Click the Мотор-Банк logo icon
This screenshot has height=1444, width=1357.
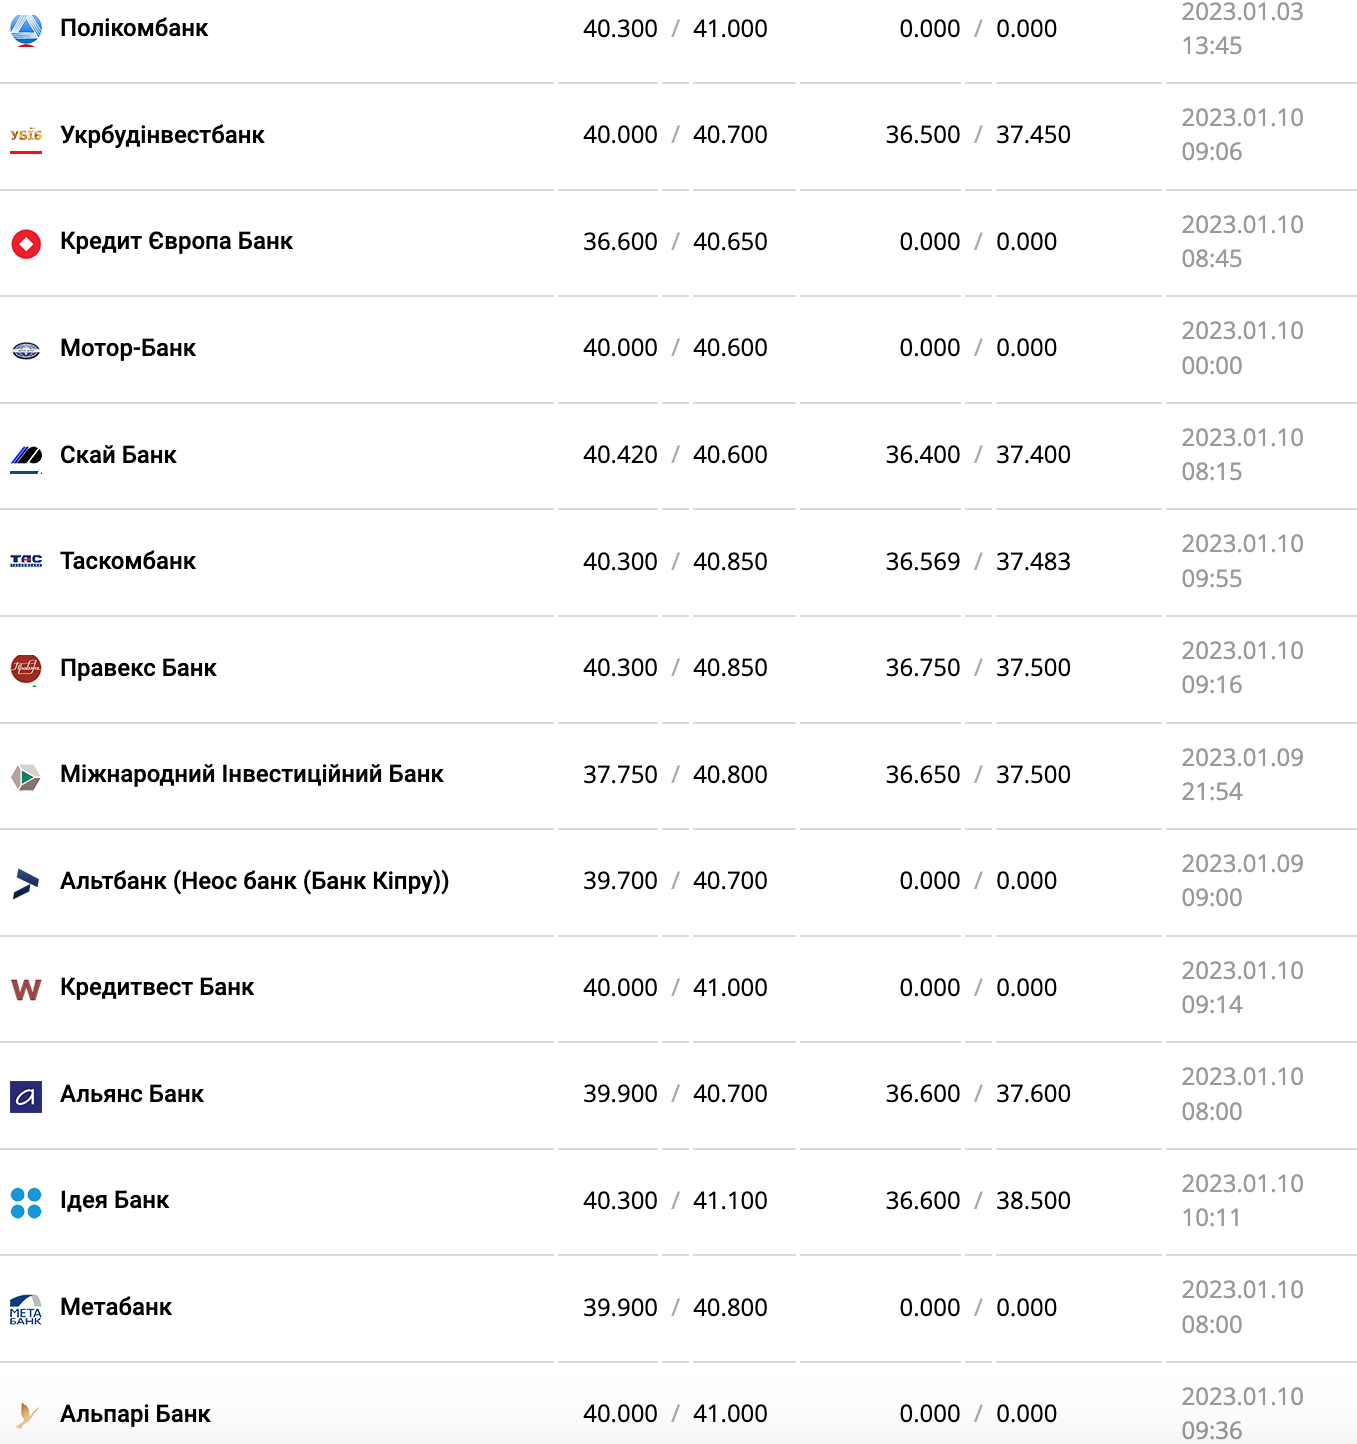click(x=26, y=350)
